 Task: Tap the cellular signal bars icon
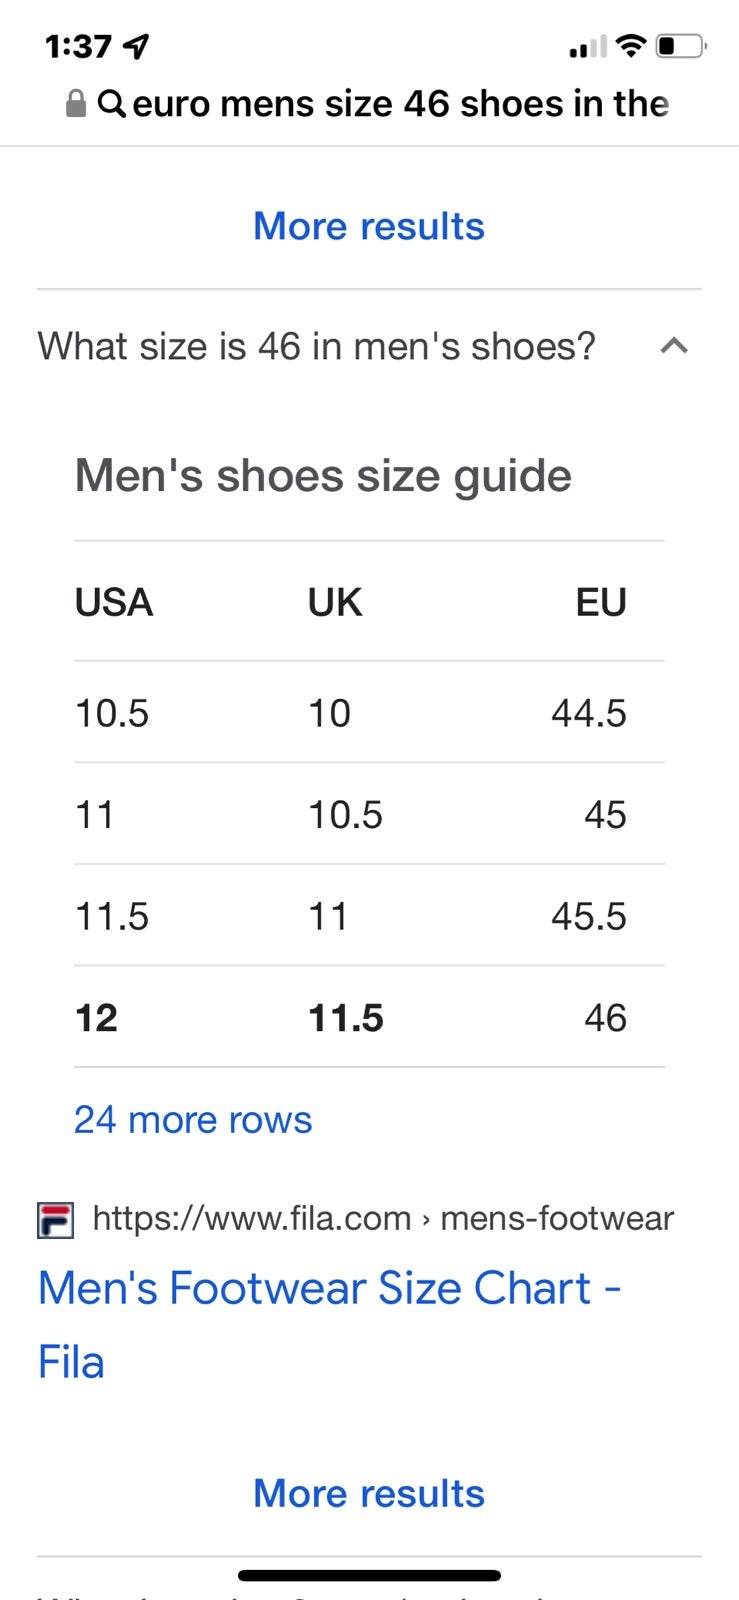click(588, 47)
